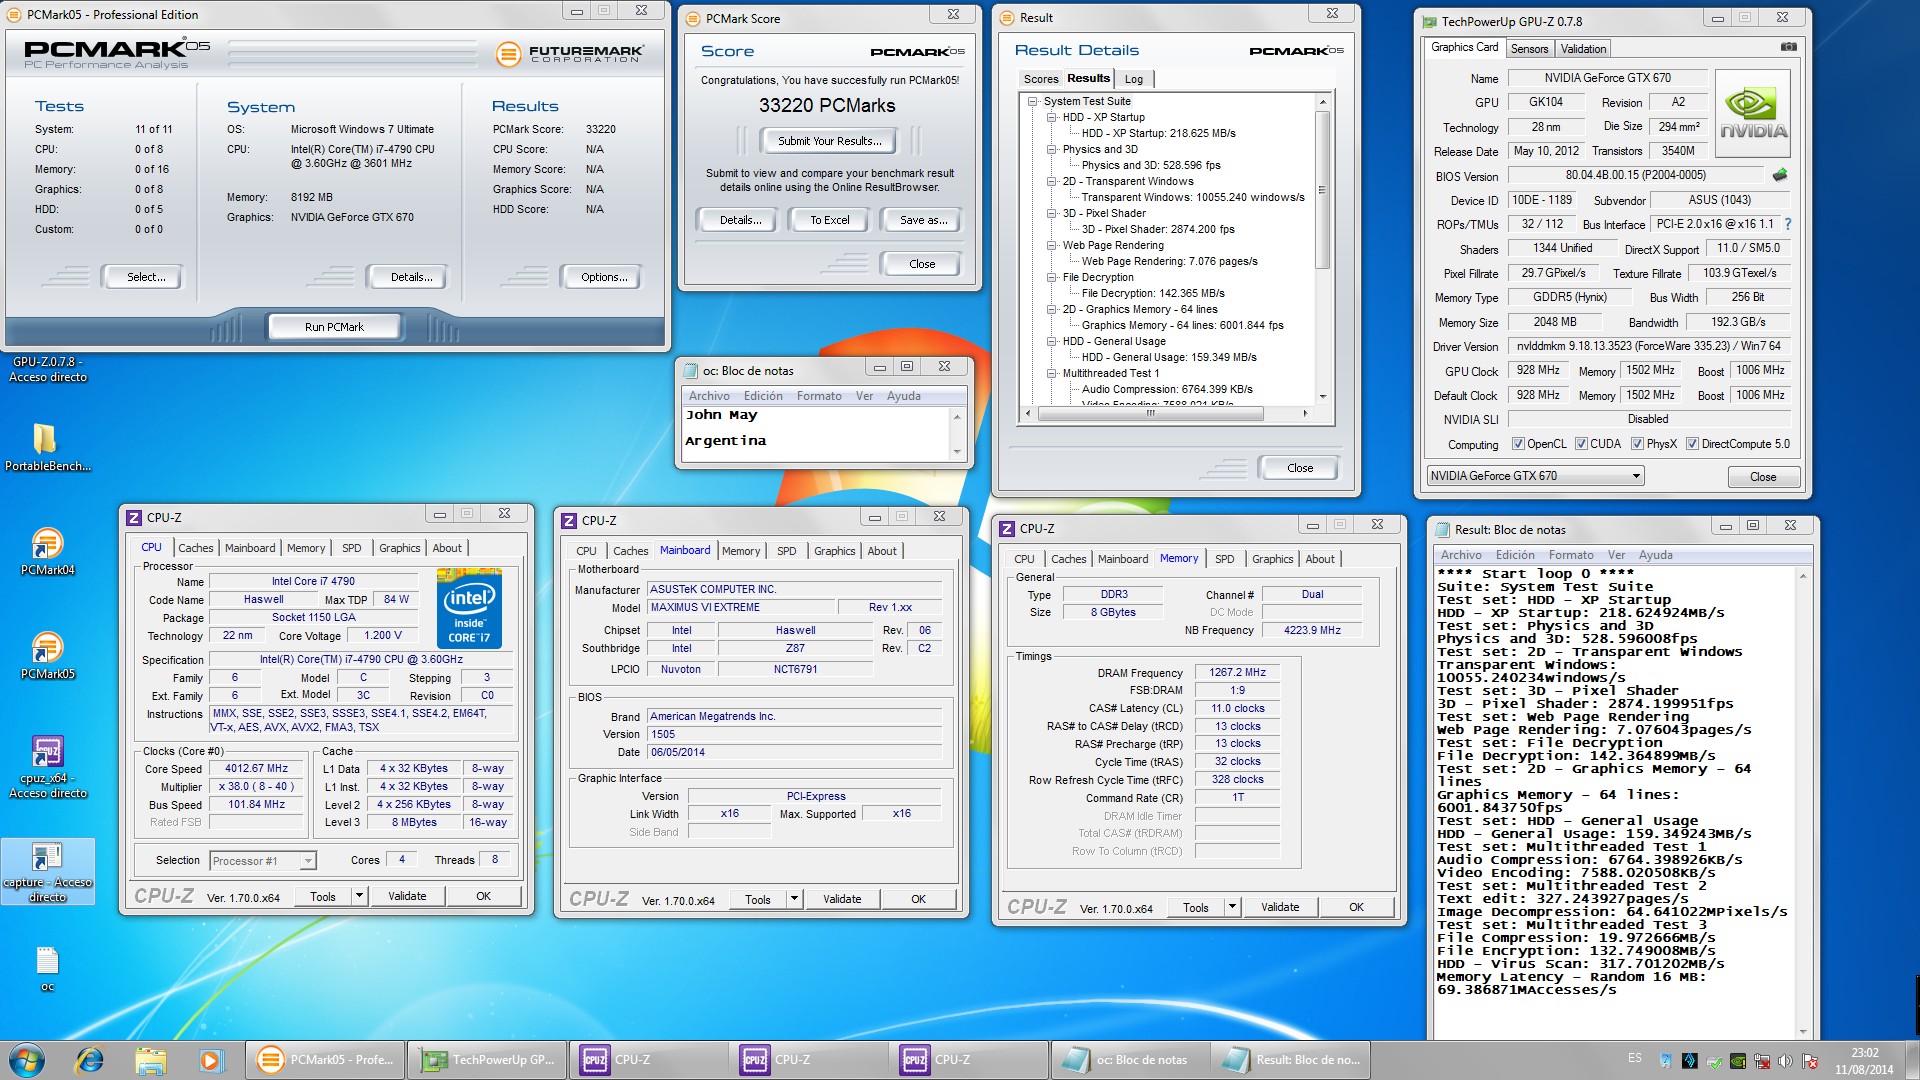Click the Bus Interface question mark icon
Screen dimensions: 1920x1080
click(1788, 224)
